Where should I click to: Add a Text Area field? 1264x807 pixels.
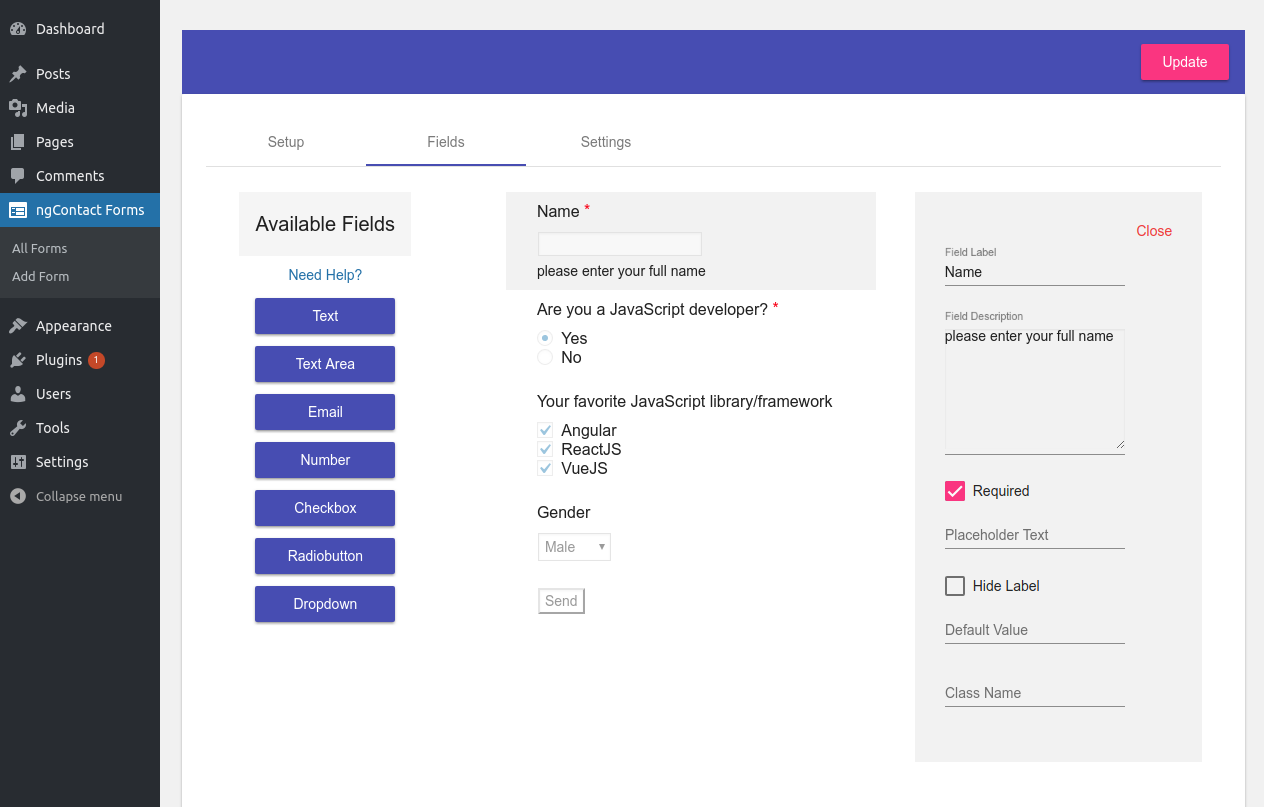pos(325,364)
